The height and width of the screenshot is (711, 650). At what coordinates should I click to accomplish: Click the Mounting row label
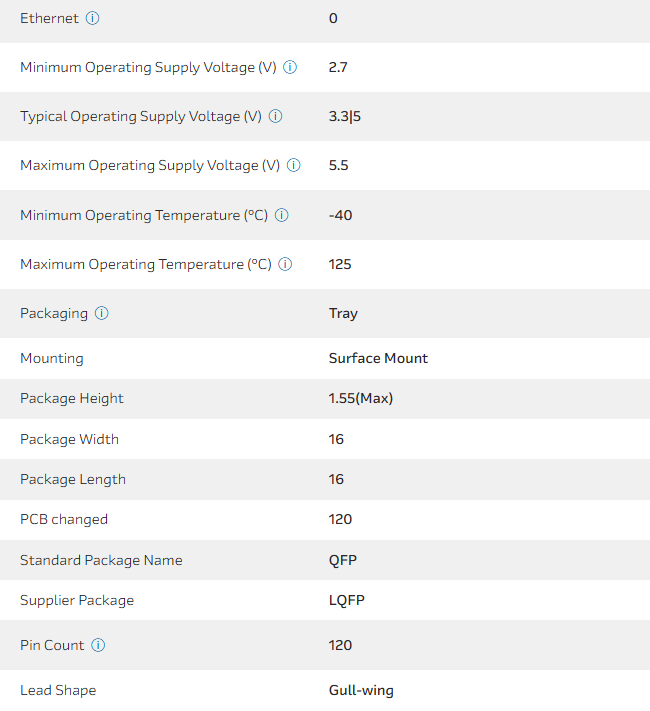pos(52,358)
